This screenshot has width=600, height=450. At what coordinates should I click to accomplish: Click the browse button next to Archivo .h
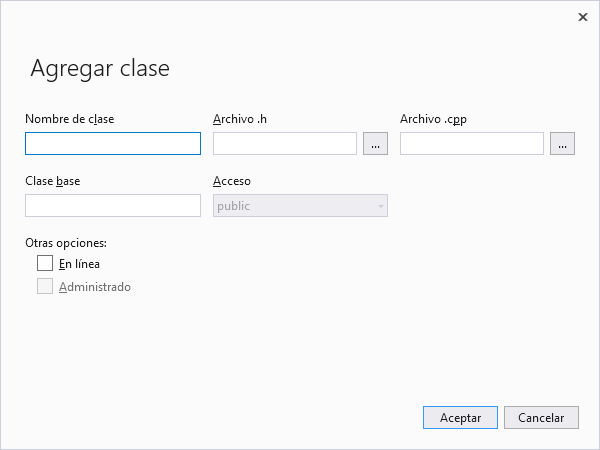375,144
